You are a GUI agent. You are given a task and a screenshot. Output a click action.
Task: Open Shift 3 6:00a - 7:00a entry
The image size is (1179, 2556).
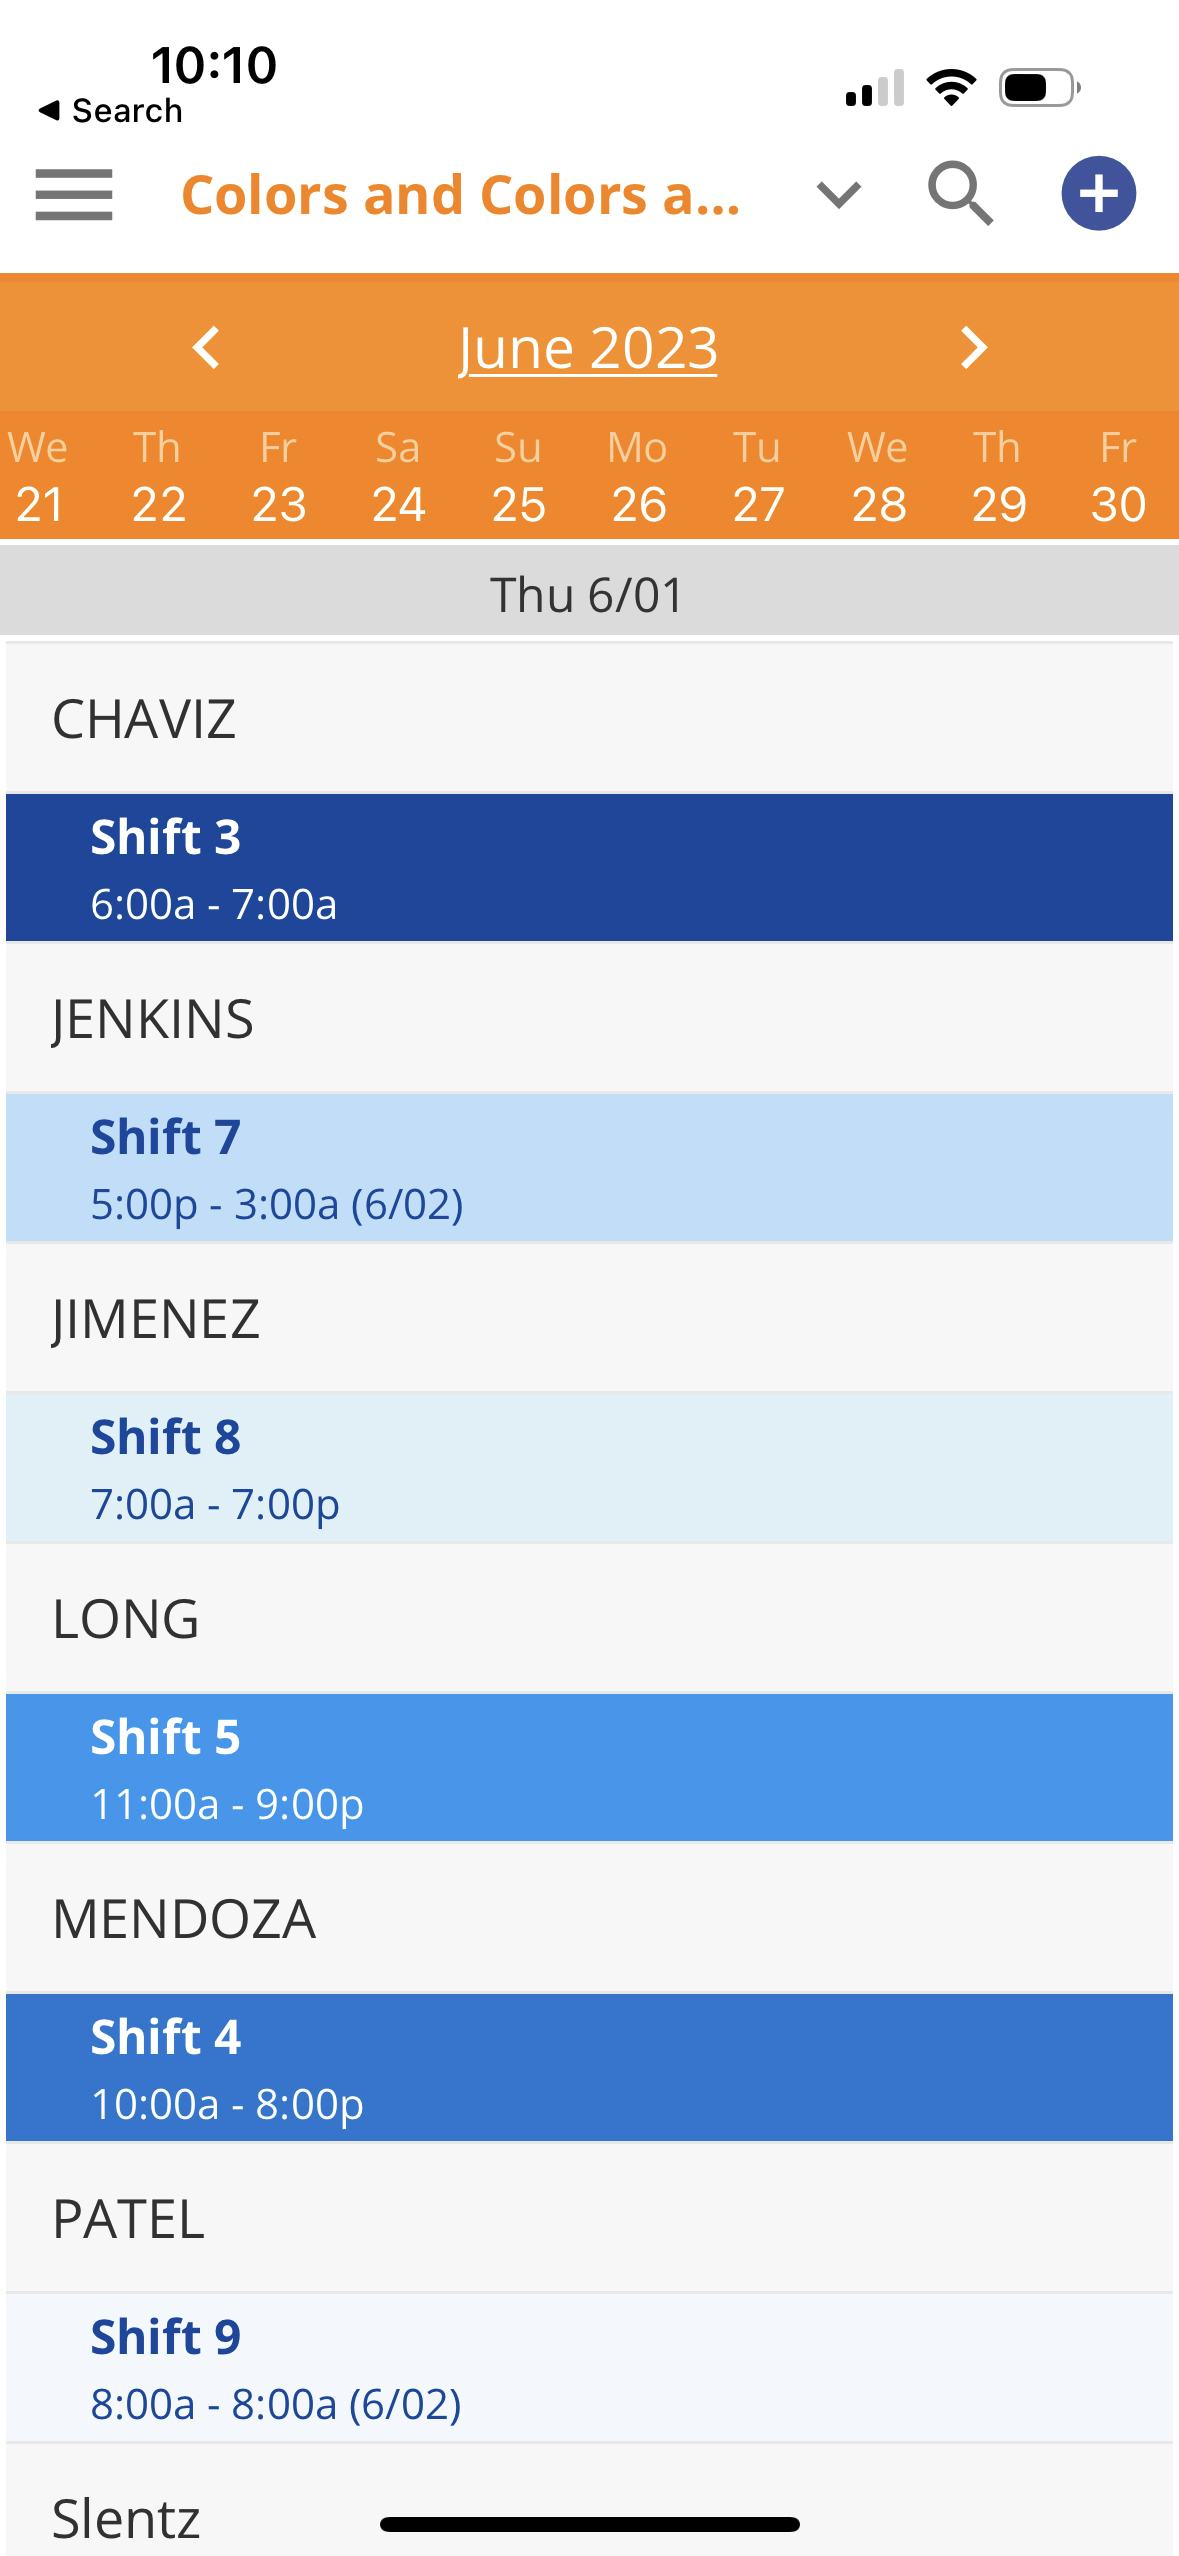pyautogui.click(x=589, y=868)
